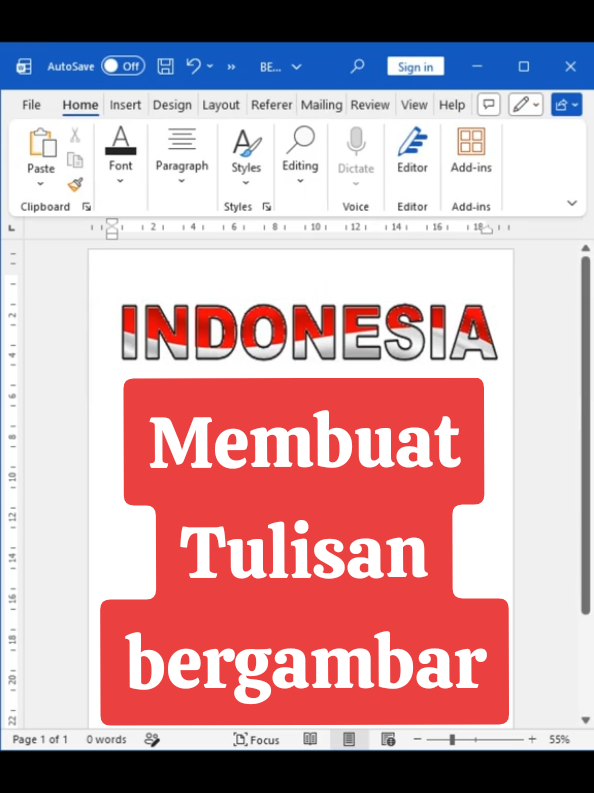This screenshot has width=594, height=793.
Task: Switch to the Review tab
Action: click(x=370, y=105)
